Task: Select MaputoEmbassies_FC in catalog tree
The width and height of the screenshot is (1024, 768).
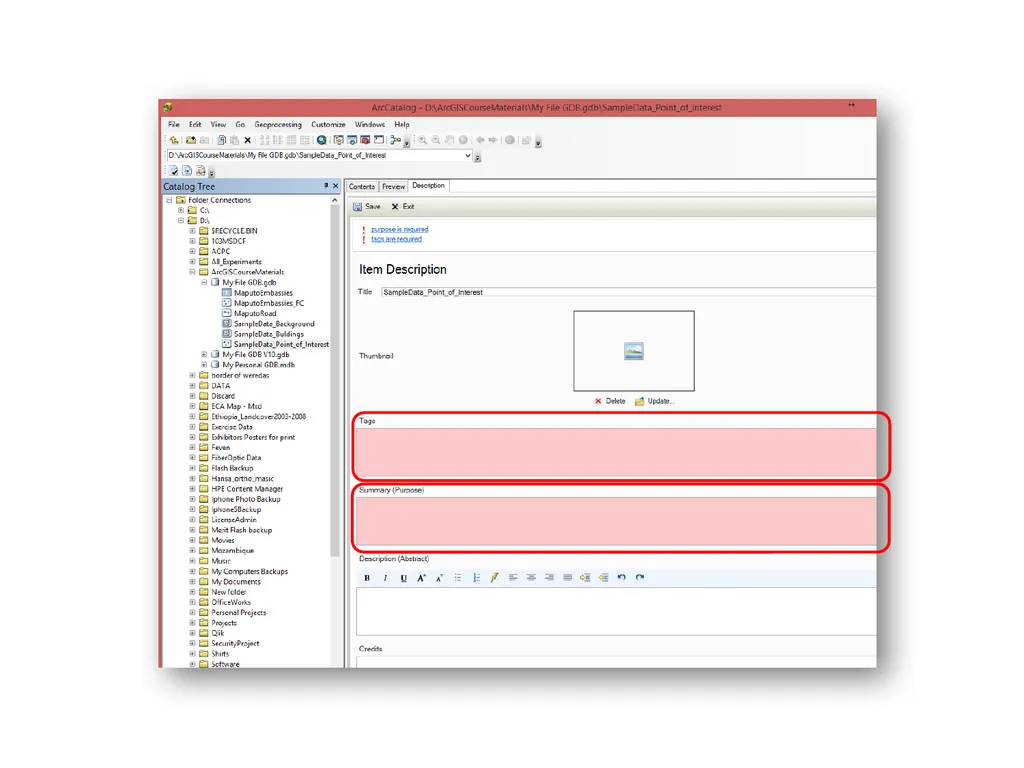Action: point(269,303)
